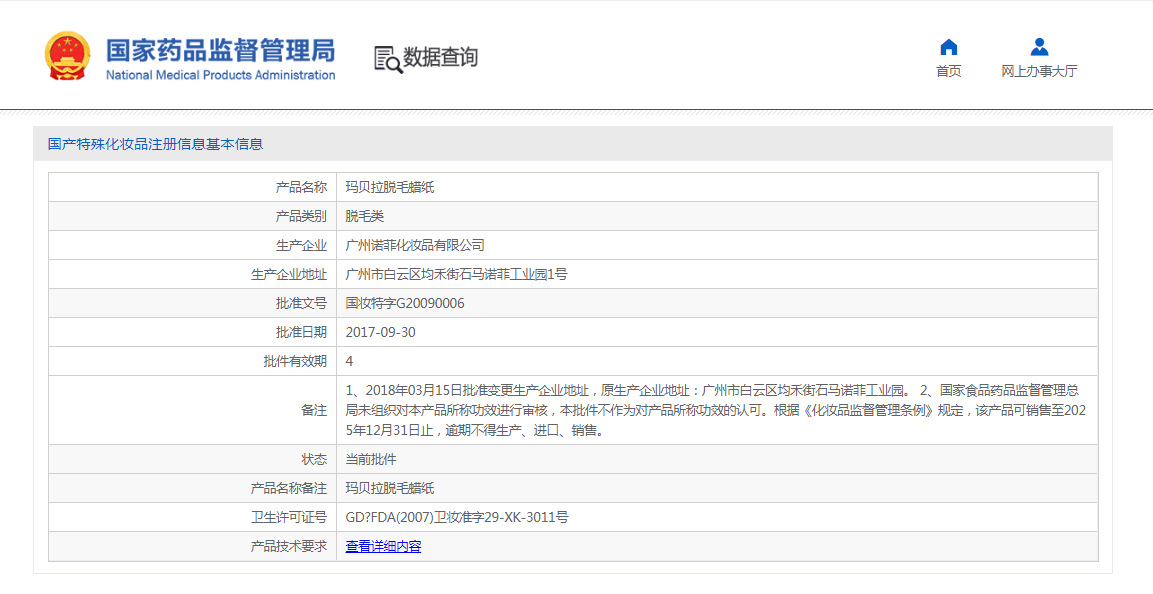
Task: Select 广州诺菲化妆品有限公司 value
Action: click(x=415, y=246)
